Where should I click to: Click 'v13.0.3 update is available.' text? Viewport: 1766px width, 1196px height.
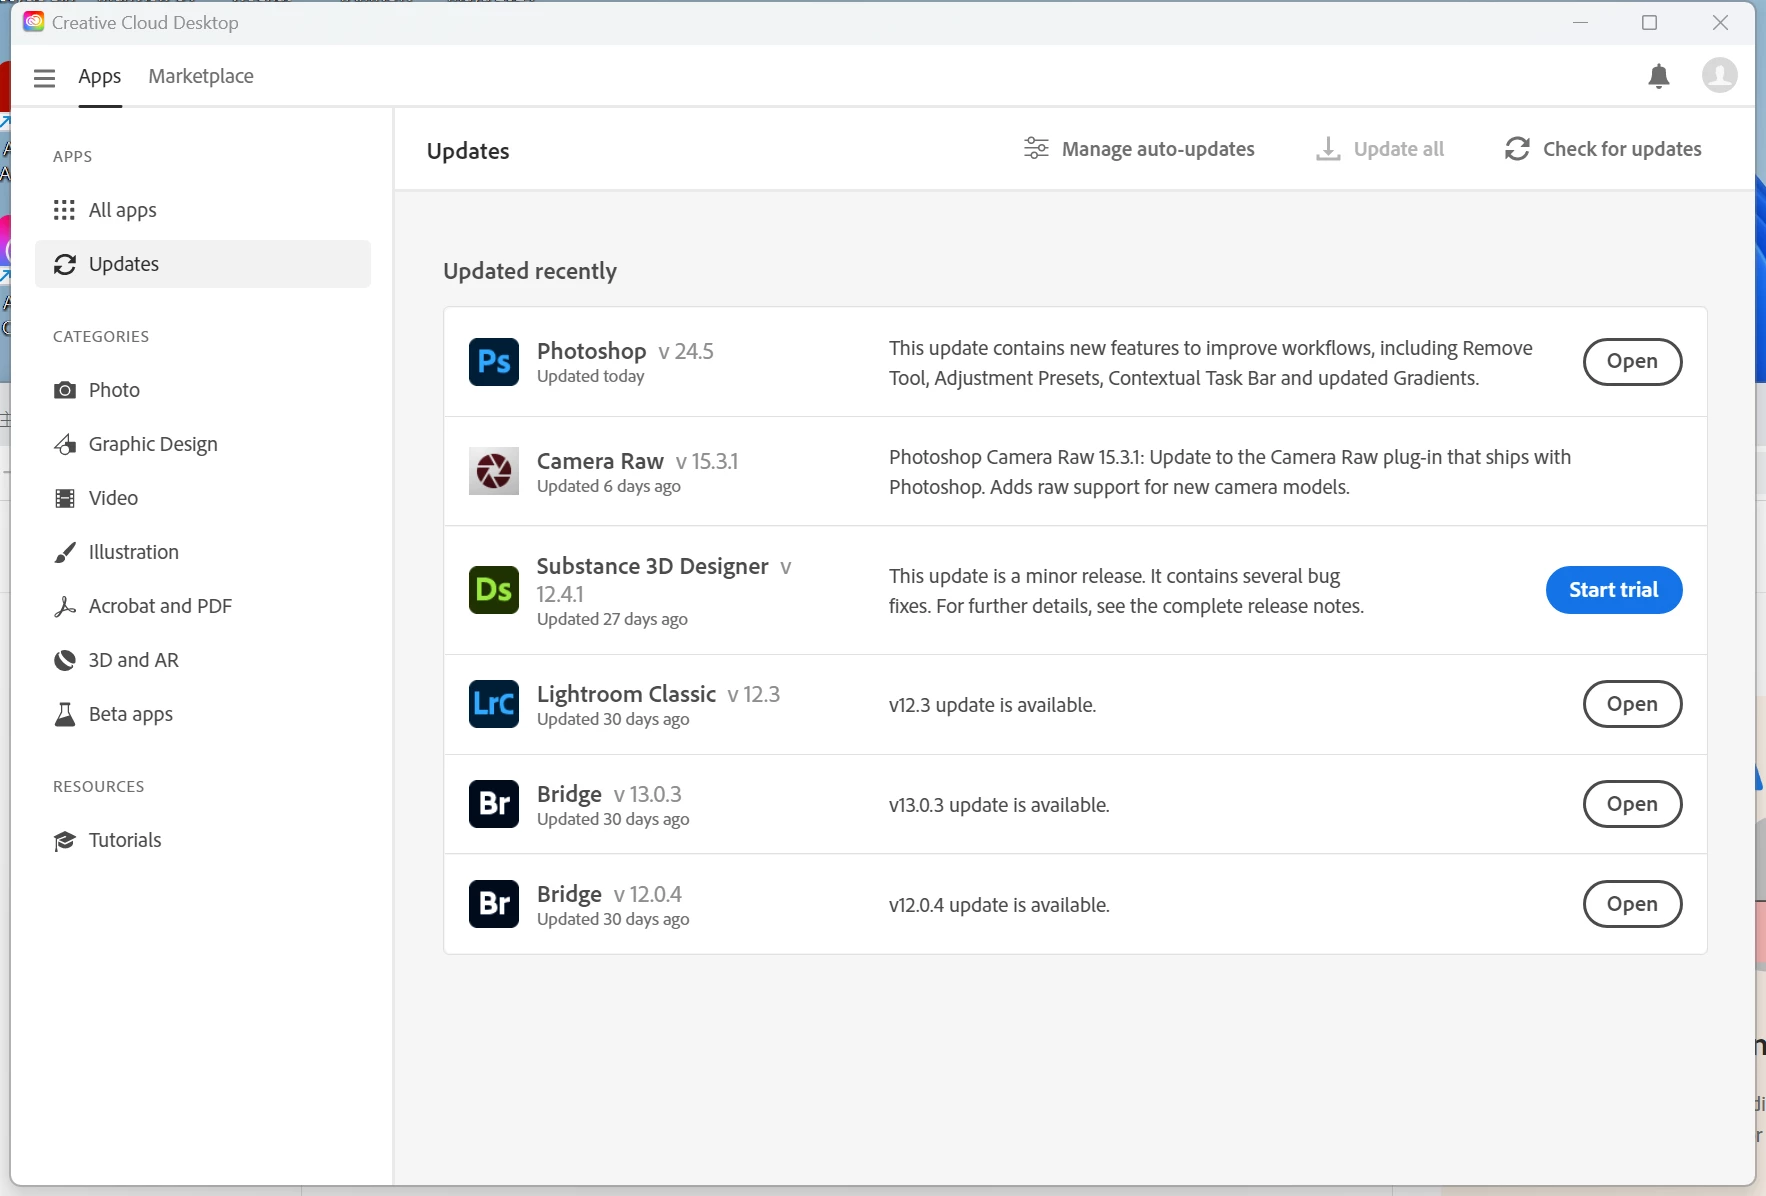[999, 805]
